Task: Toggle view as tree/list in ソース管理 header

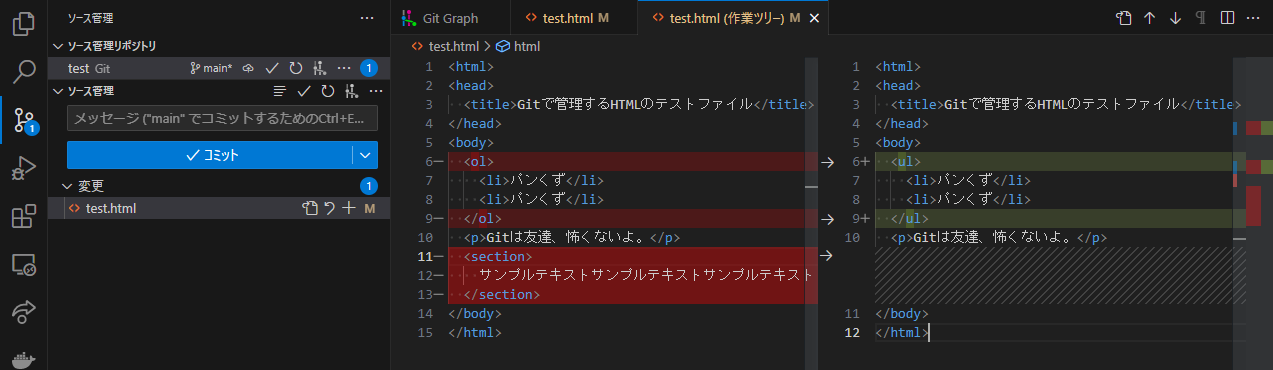Action: (x=281, y=91)
